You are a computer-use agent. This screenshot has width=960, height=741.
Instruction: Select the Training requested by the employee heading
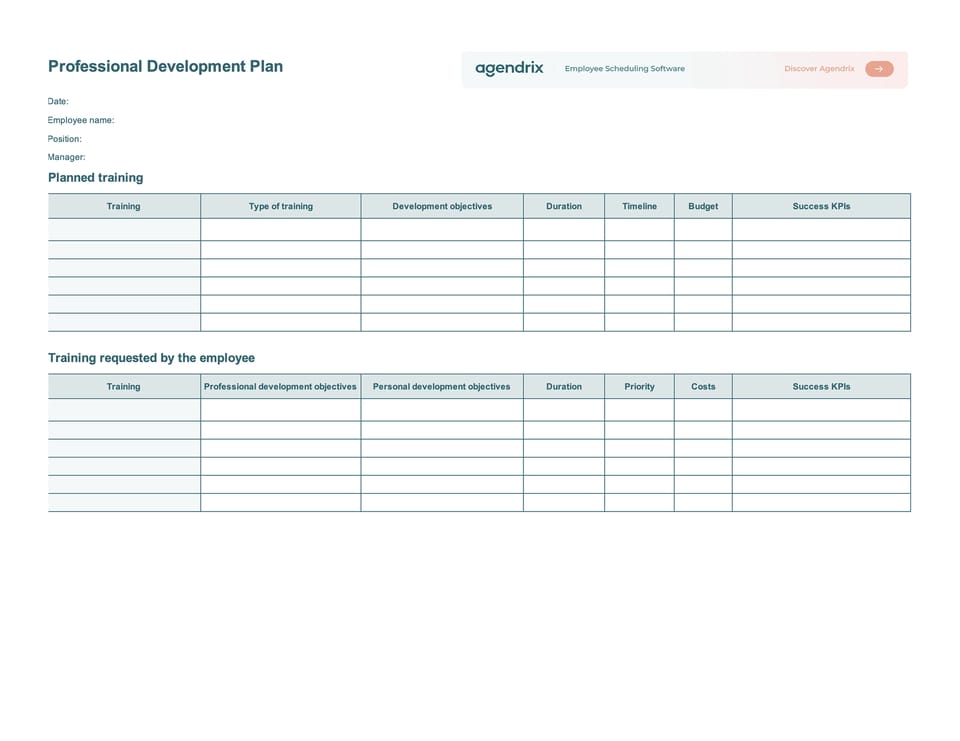[151, 358]
